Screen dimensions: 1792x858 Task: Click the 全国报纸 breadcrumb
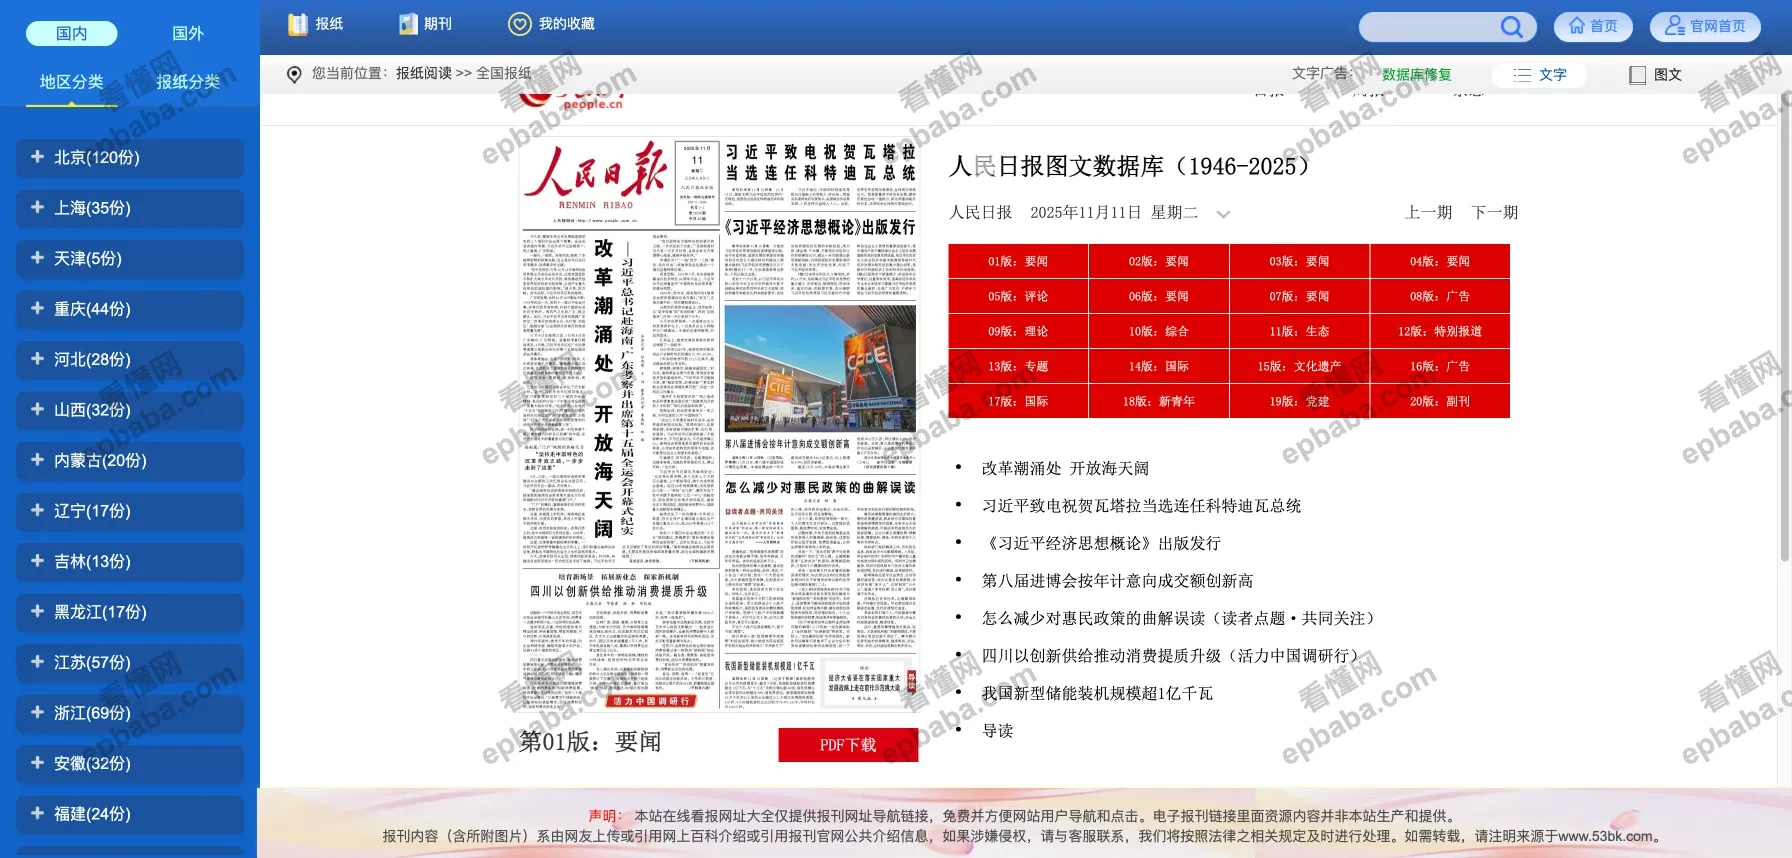504,73
